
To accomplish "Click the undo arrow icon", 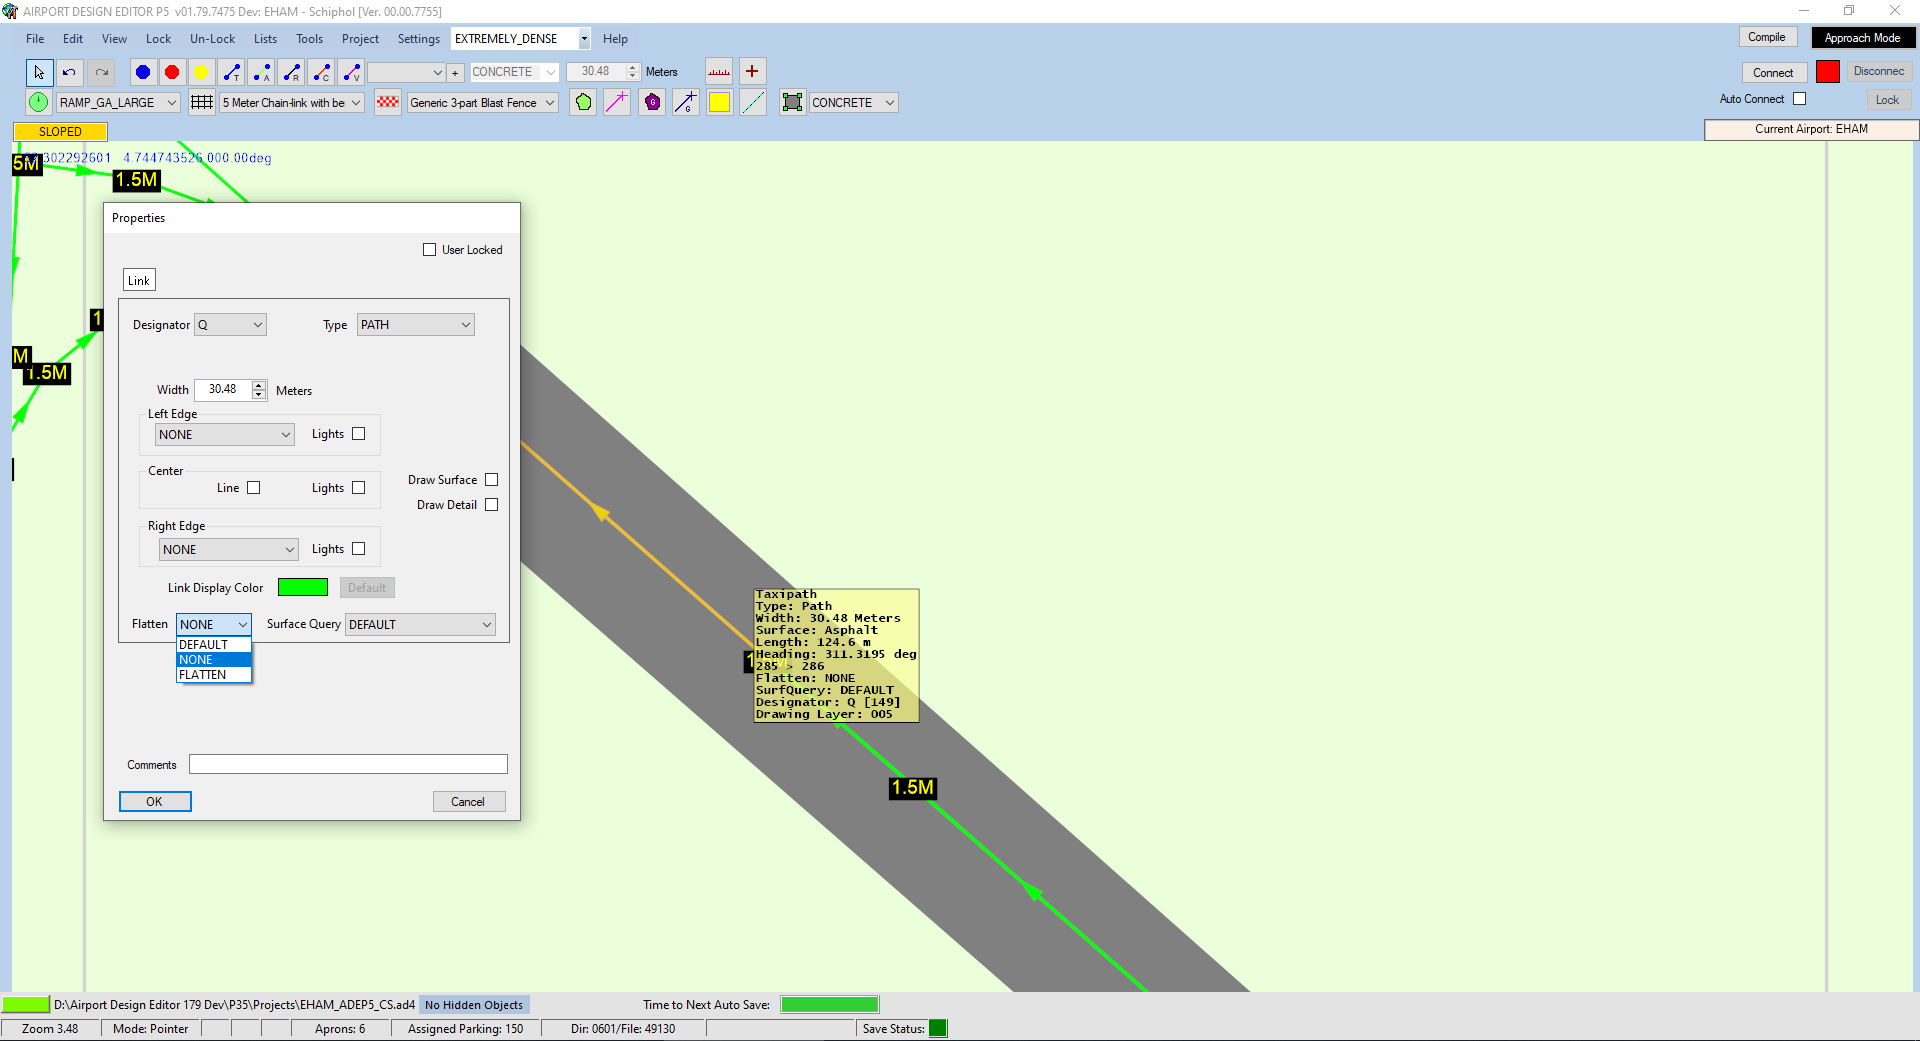I will pos(69,72).
